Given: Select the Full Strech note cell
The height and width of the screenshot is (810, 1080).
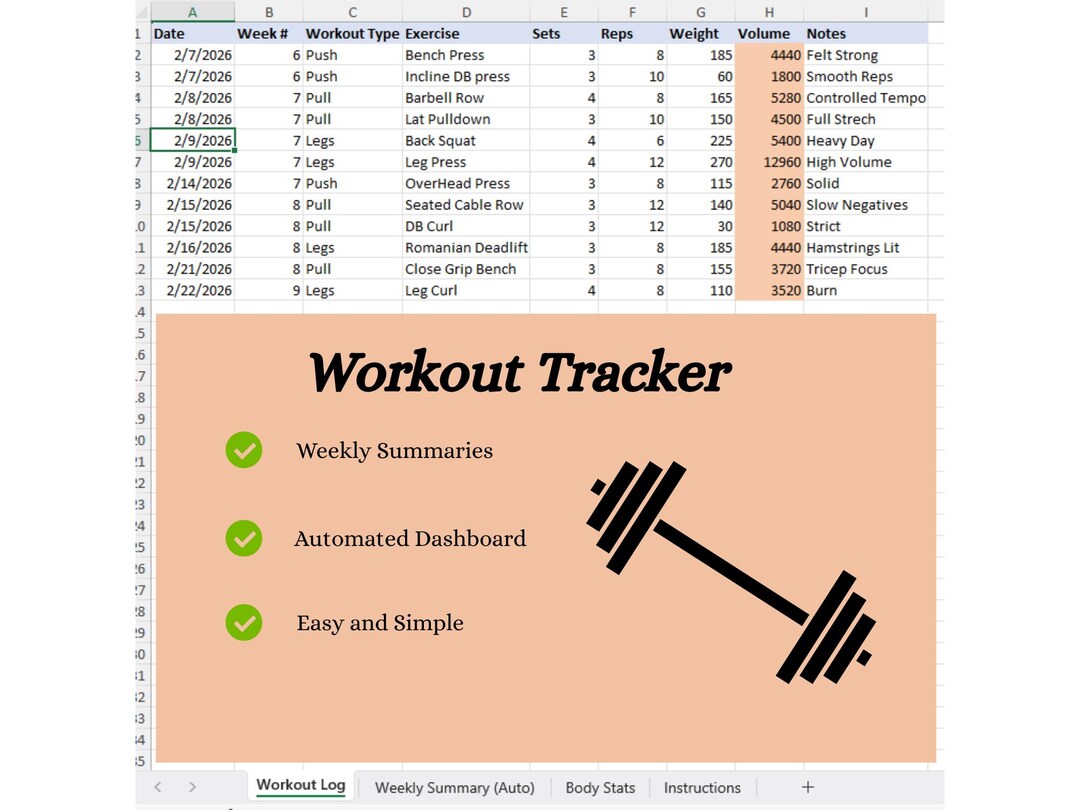Looking at the screenshot, I should coord(866,119).
